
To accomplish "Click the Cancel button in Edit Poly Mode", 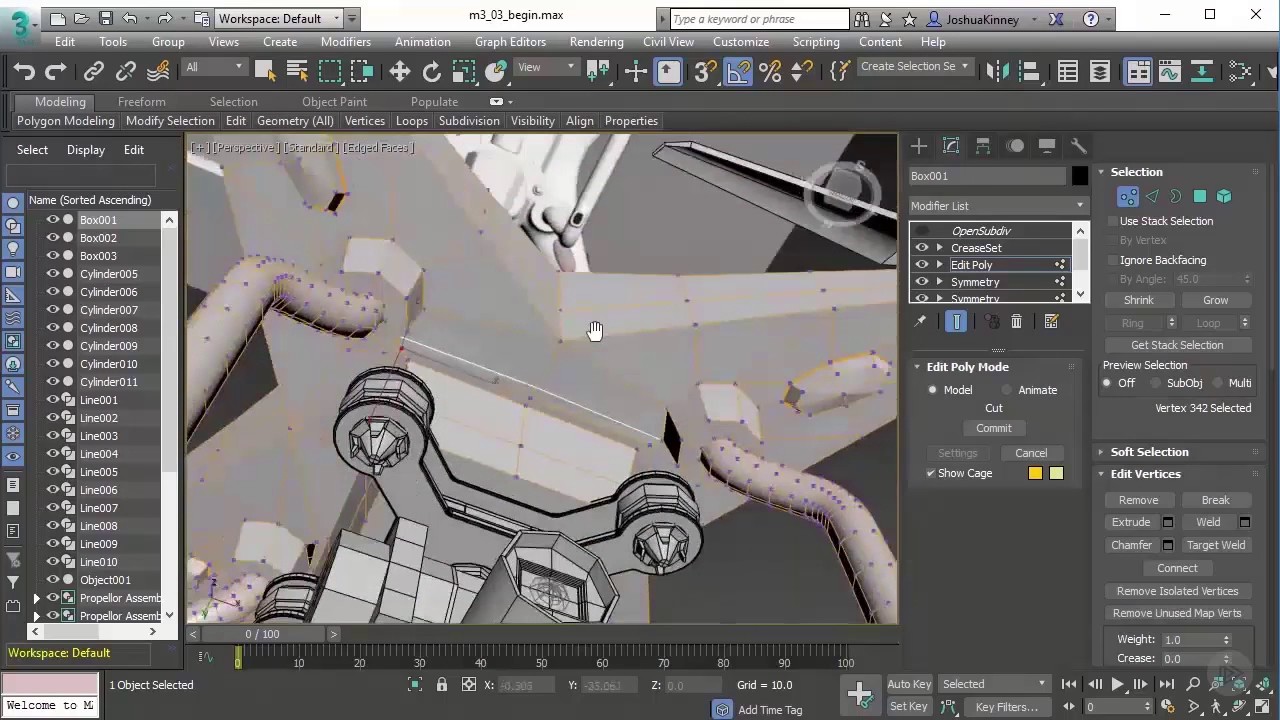I will (x=1031, y=453).
